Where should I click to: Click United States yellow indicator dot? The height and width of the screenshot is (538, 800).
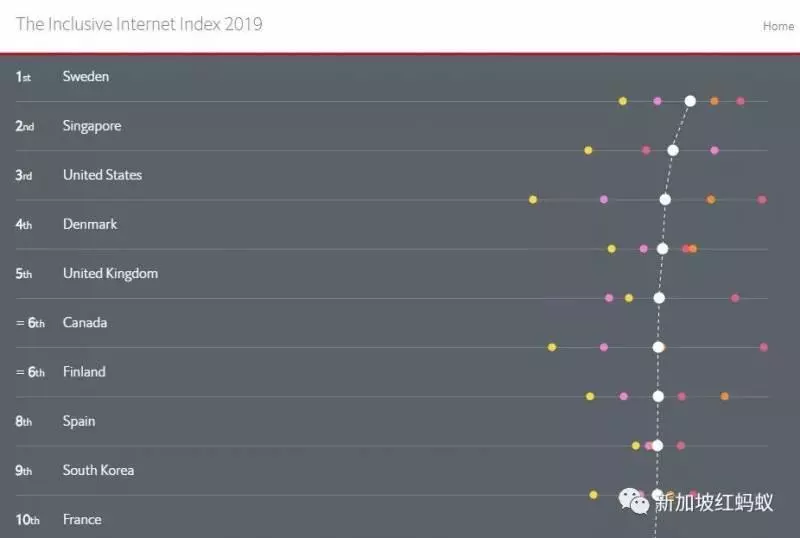click(533, 200)
